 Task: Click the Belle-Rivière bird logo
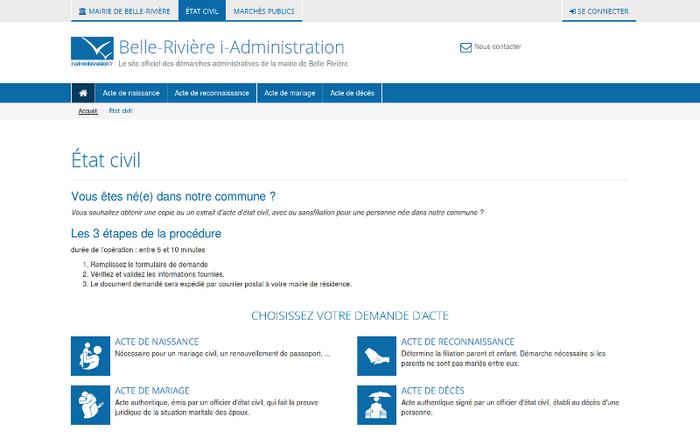[92, 49]
